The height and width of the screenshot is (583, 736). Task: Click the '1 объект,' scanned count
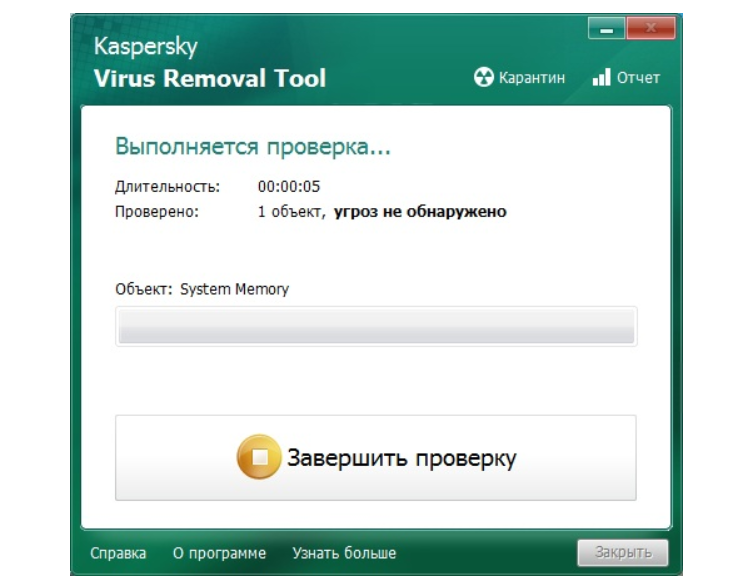tap(291, 212)
